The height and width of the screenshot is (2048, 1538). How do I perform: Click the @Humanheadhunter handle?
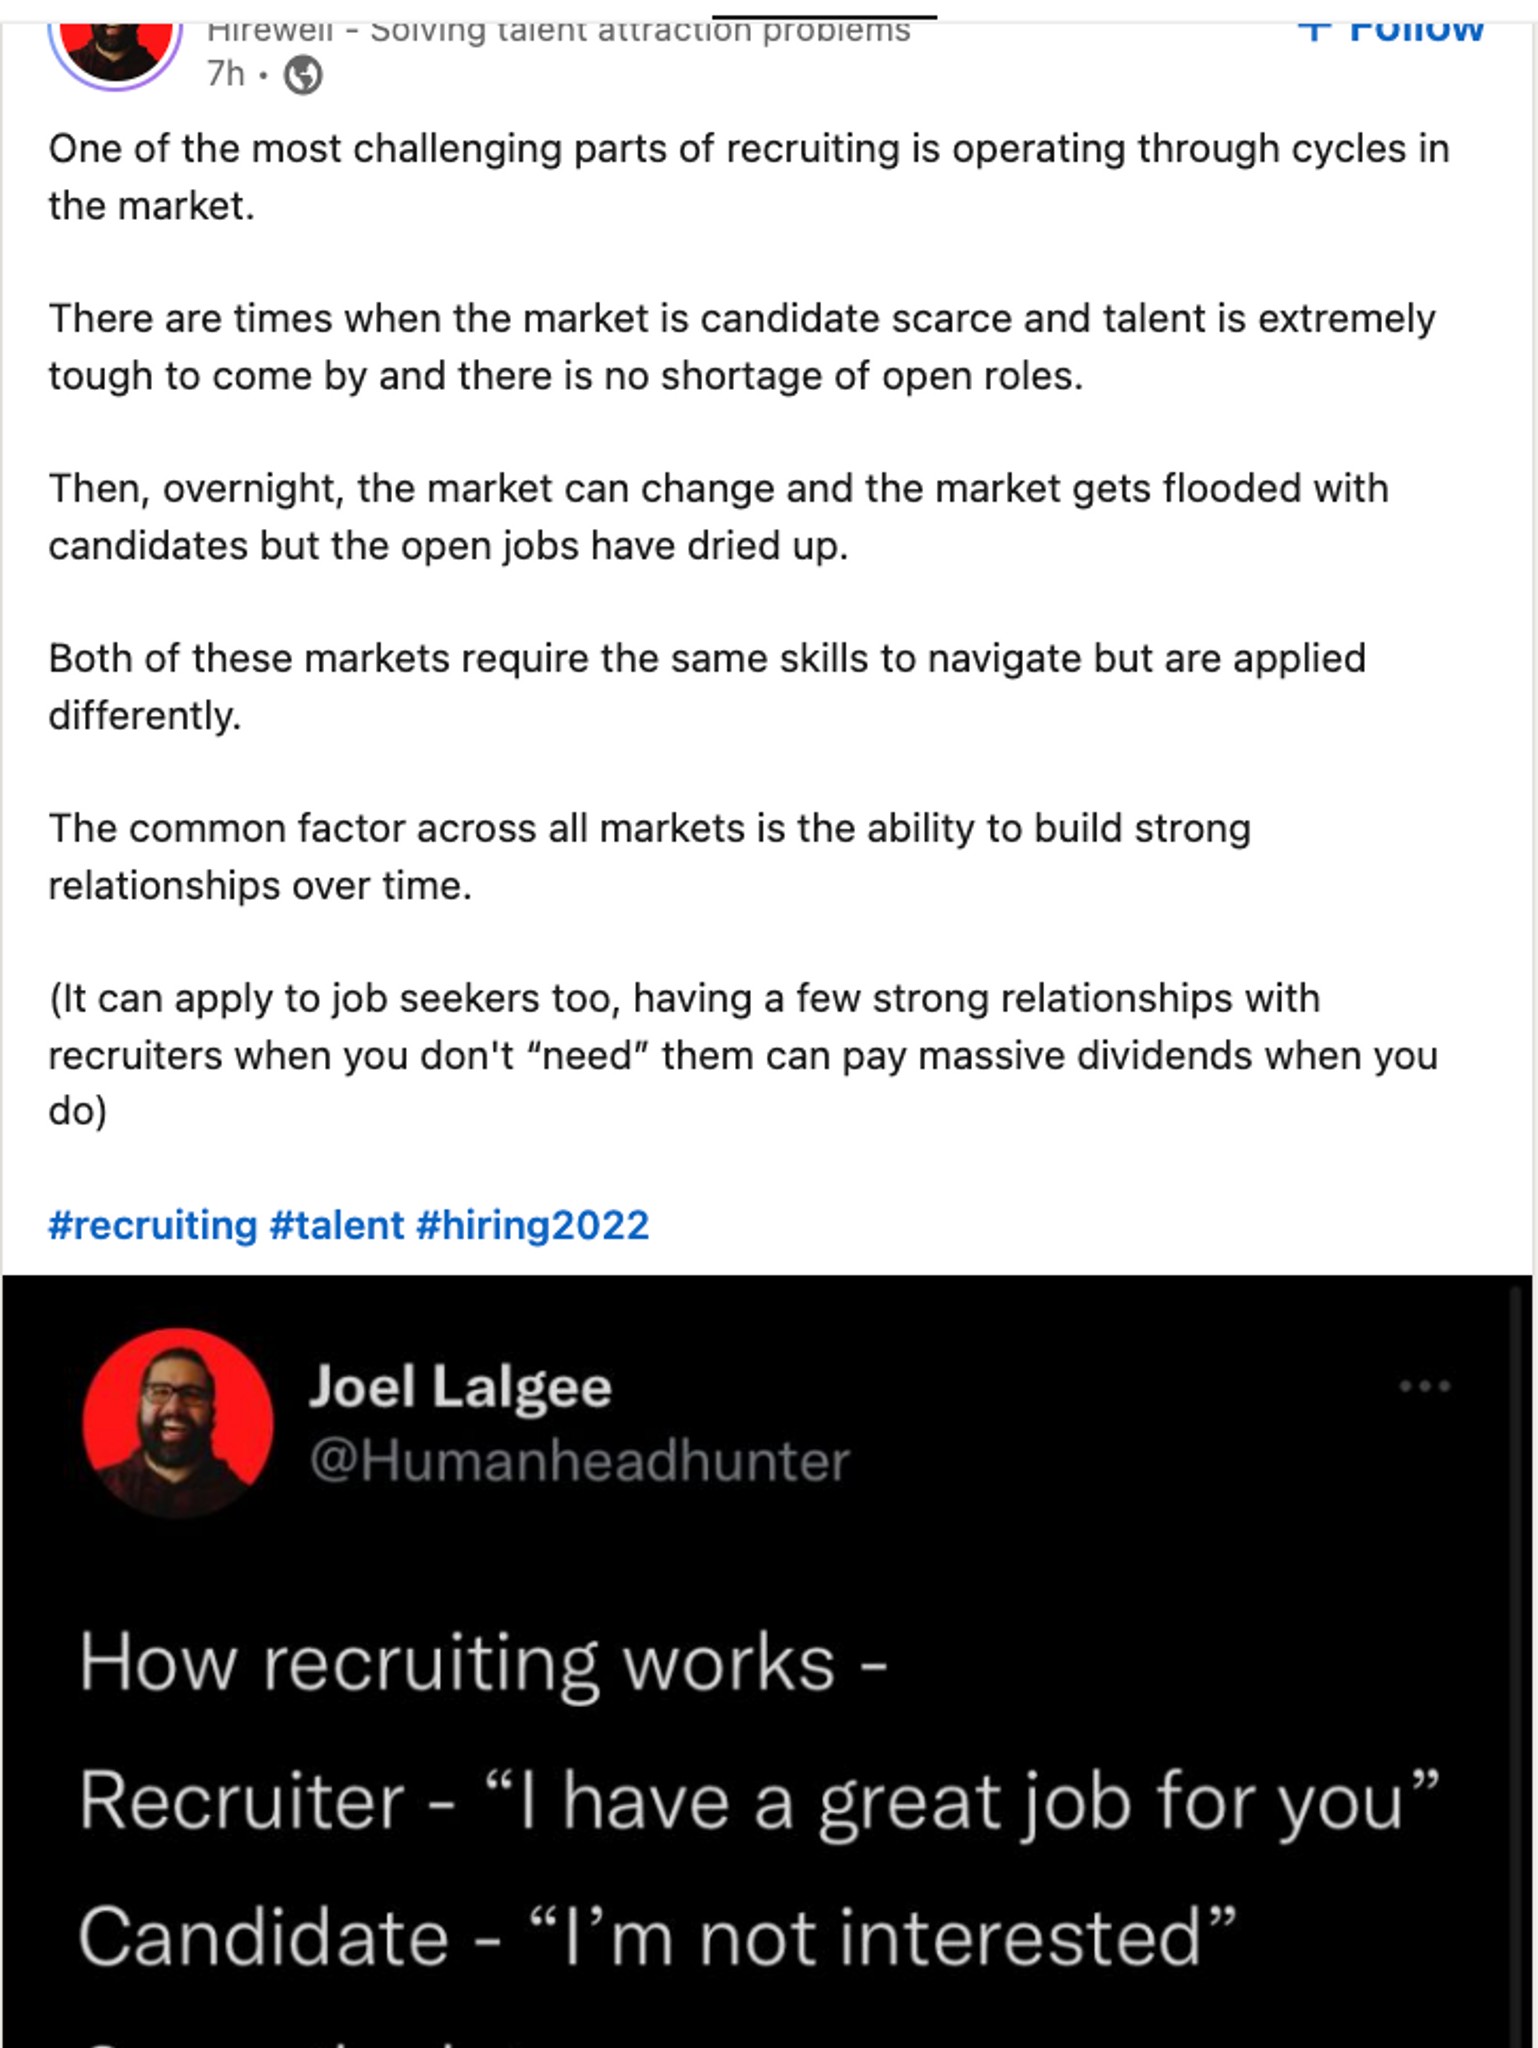[579, 1461]
